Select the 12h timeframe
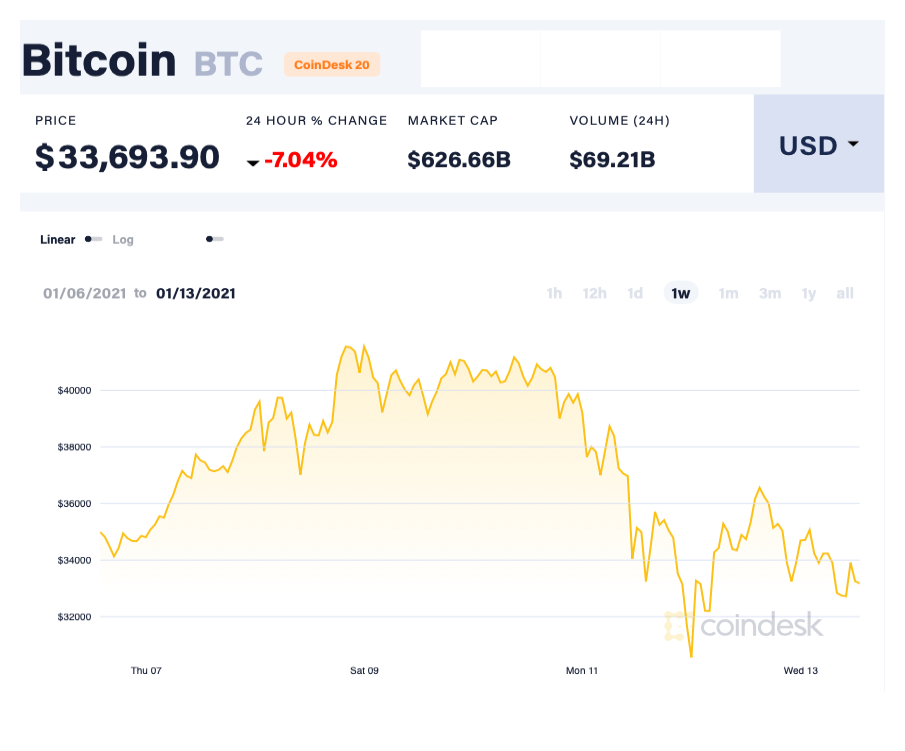 pyautogui.click(x=594, y=293)
